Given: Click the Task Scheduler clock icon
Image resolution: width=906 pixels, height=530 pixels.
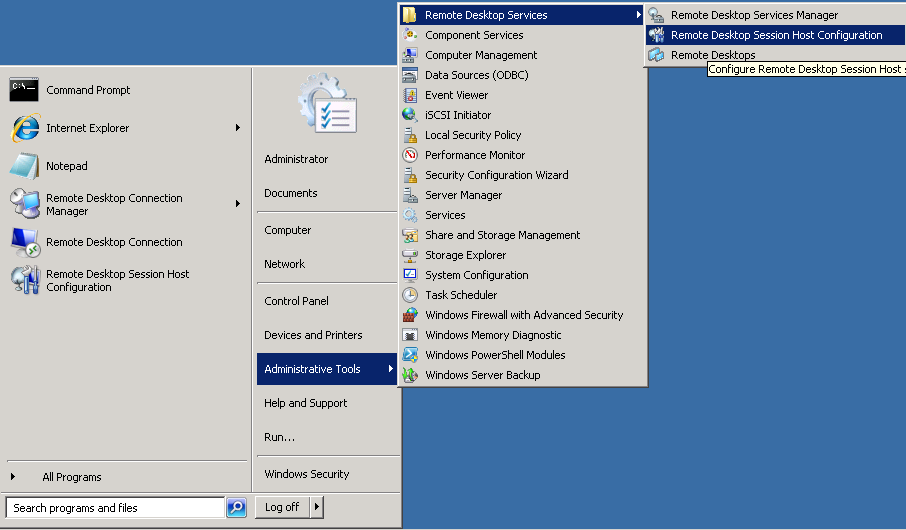Looking at the screenshot, I should [410, 295].
